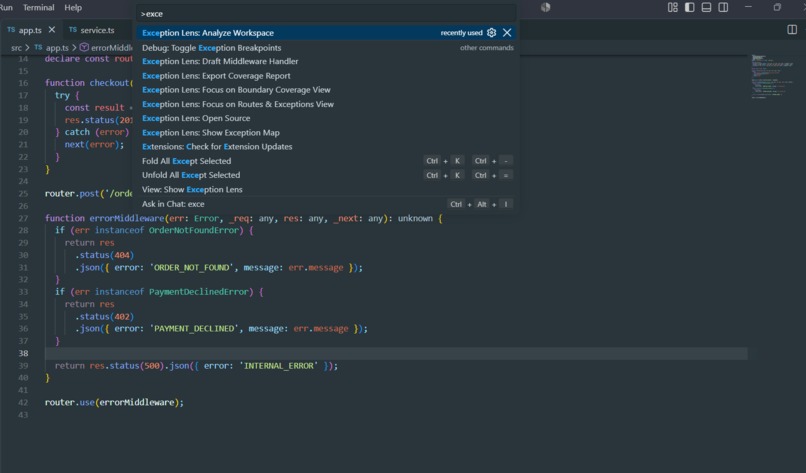Screen dimensions: 806x473
Task: Click PaymentDeclinedError on line 33
Action: (x=199, y=292)
